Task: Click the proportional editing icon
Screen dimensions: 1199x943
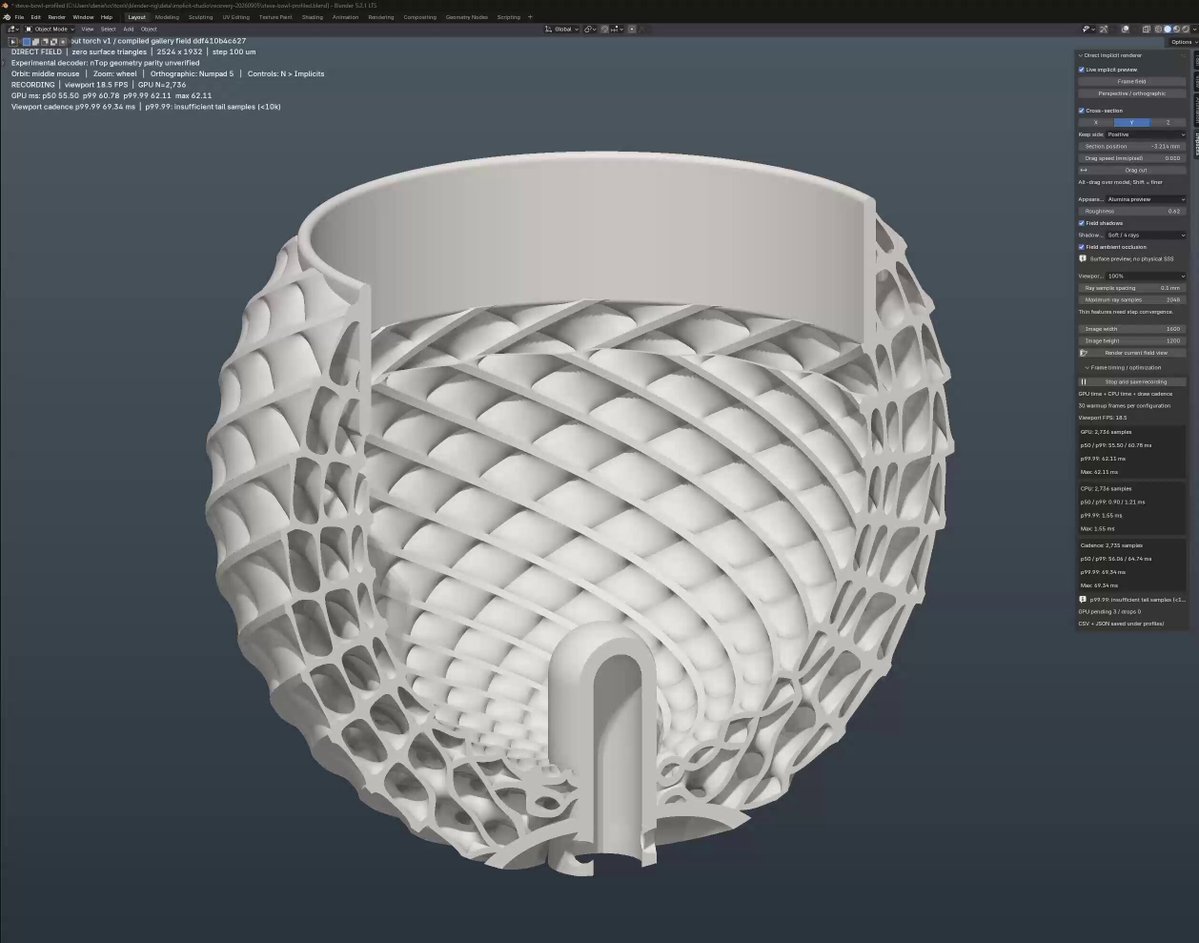Action: (632, 29)
